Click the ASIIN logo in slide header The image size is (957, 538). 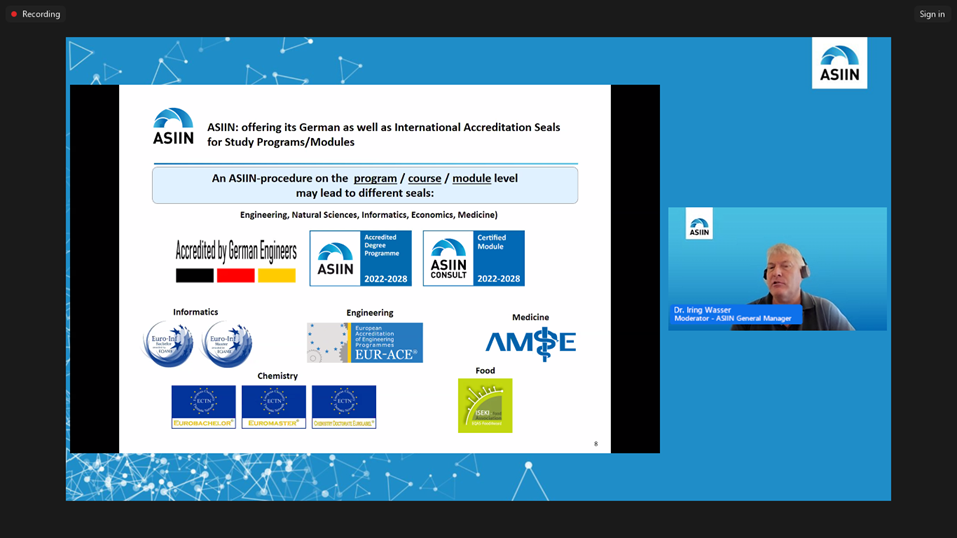coord(173,126)
